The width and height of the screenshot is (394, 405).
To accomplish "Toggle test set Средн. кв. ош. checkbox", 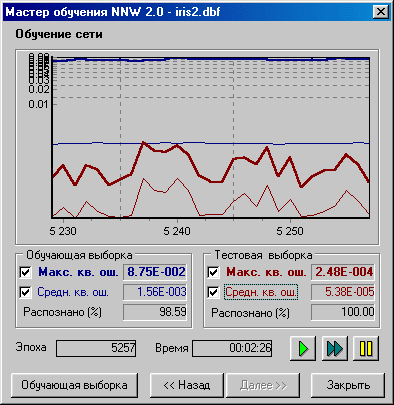I will [213, 292].
